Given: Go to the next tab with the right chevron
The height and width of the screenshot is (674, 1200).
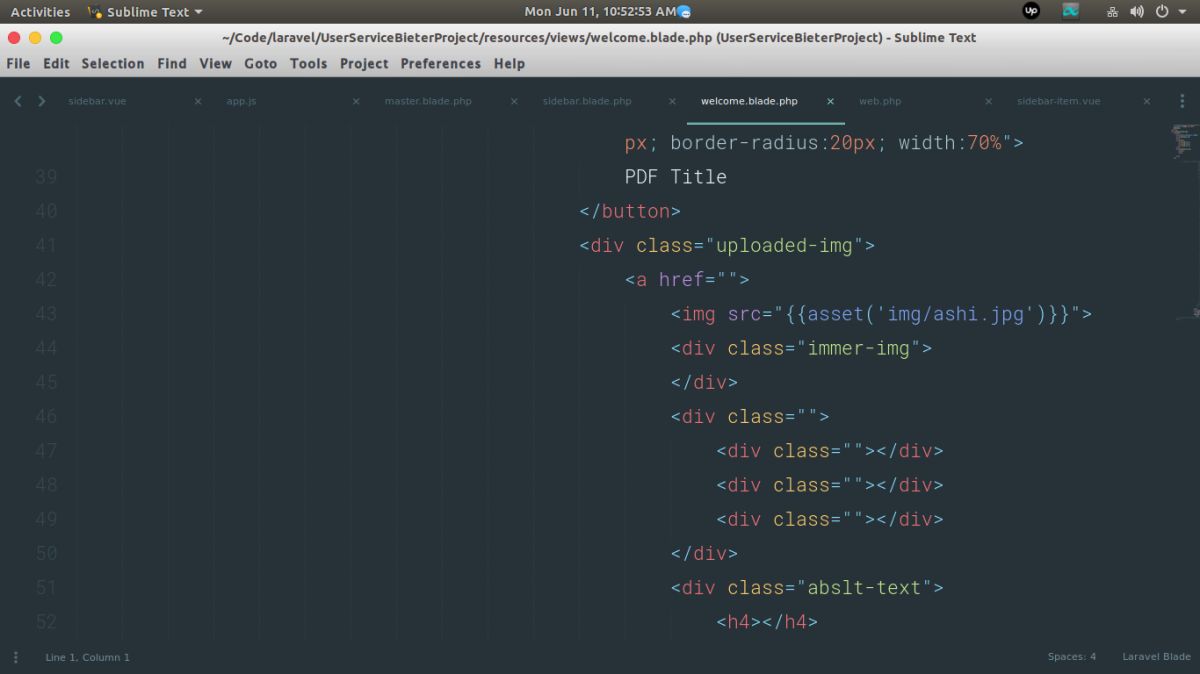Looking at the screenshot, I should (42, 101).
